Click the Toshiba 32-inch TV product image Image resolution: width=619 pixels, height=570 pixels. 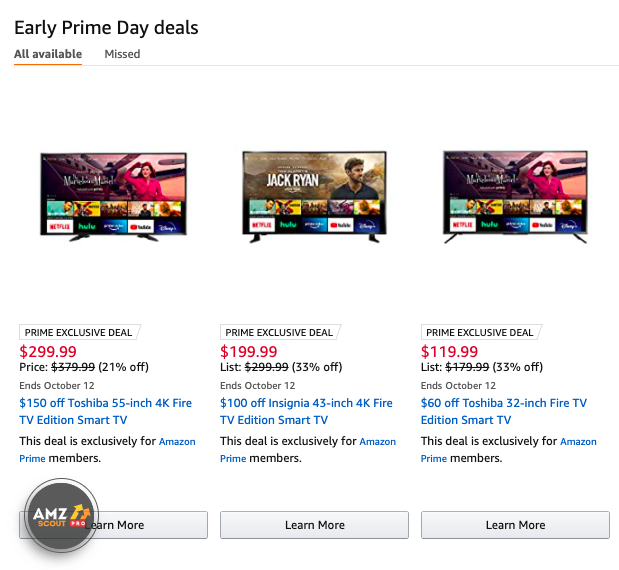(516, 196)
